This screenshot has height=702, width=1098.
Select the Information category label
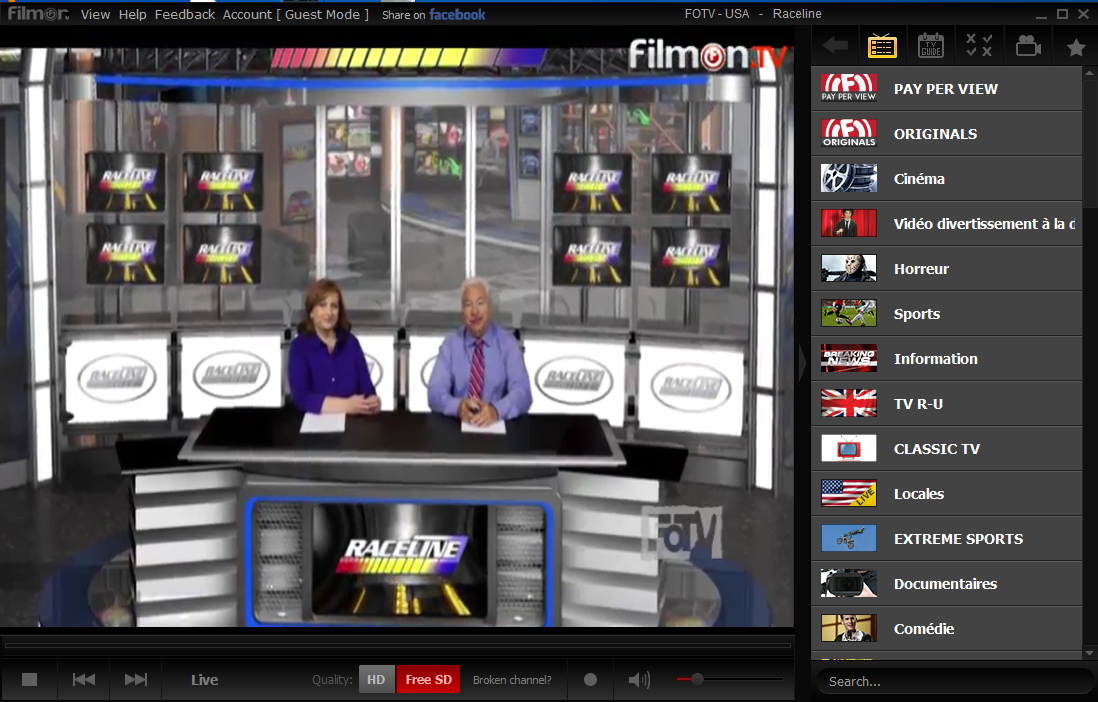point(936,359)
